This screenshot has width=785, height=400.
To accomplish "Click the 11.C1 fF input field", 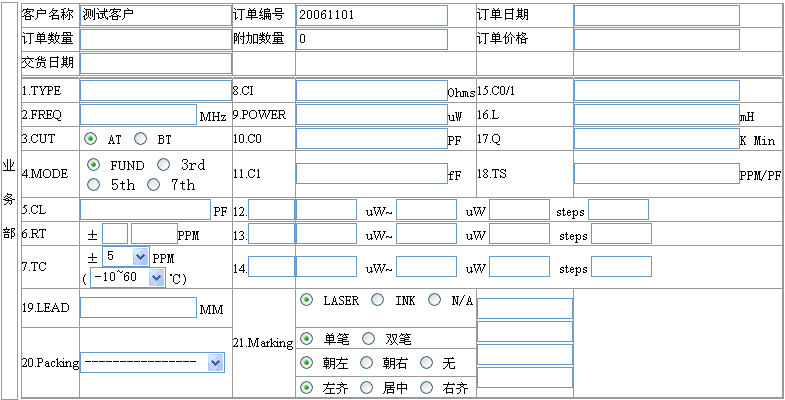I will click(x=372, y=174).
